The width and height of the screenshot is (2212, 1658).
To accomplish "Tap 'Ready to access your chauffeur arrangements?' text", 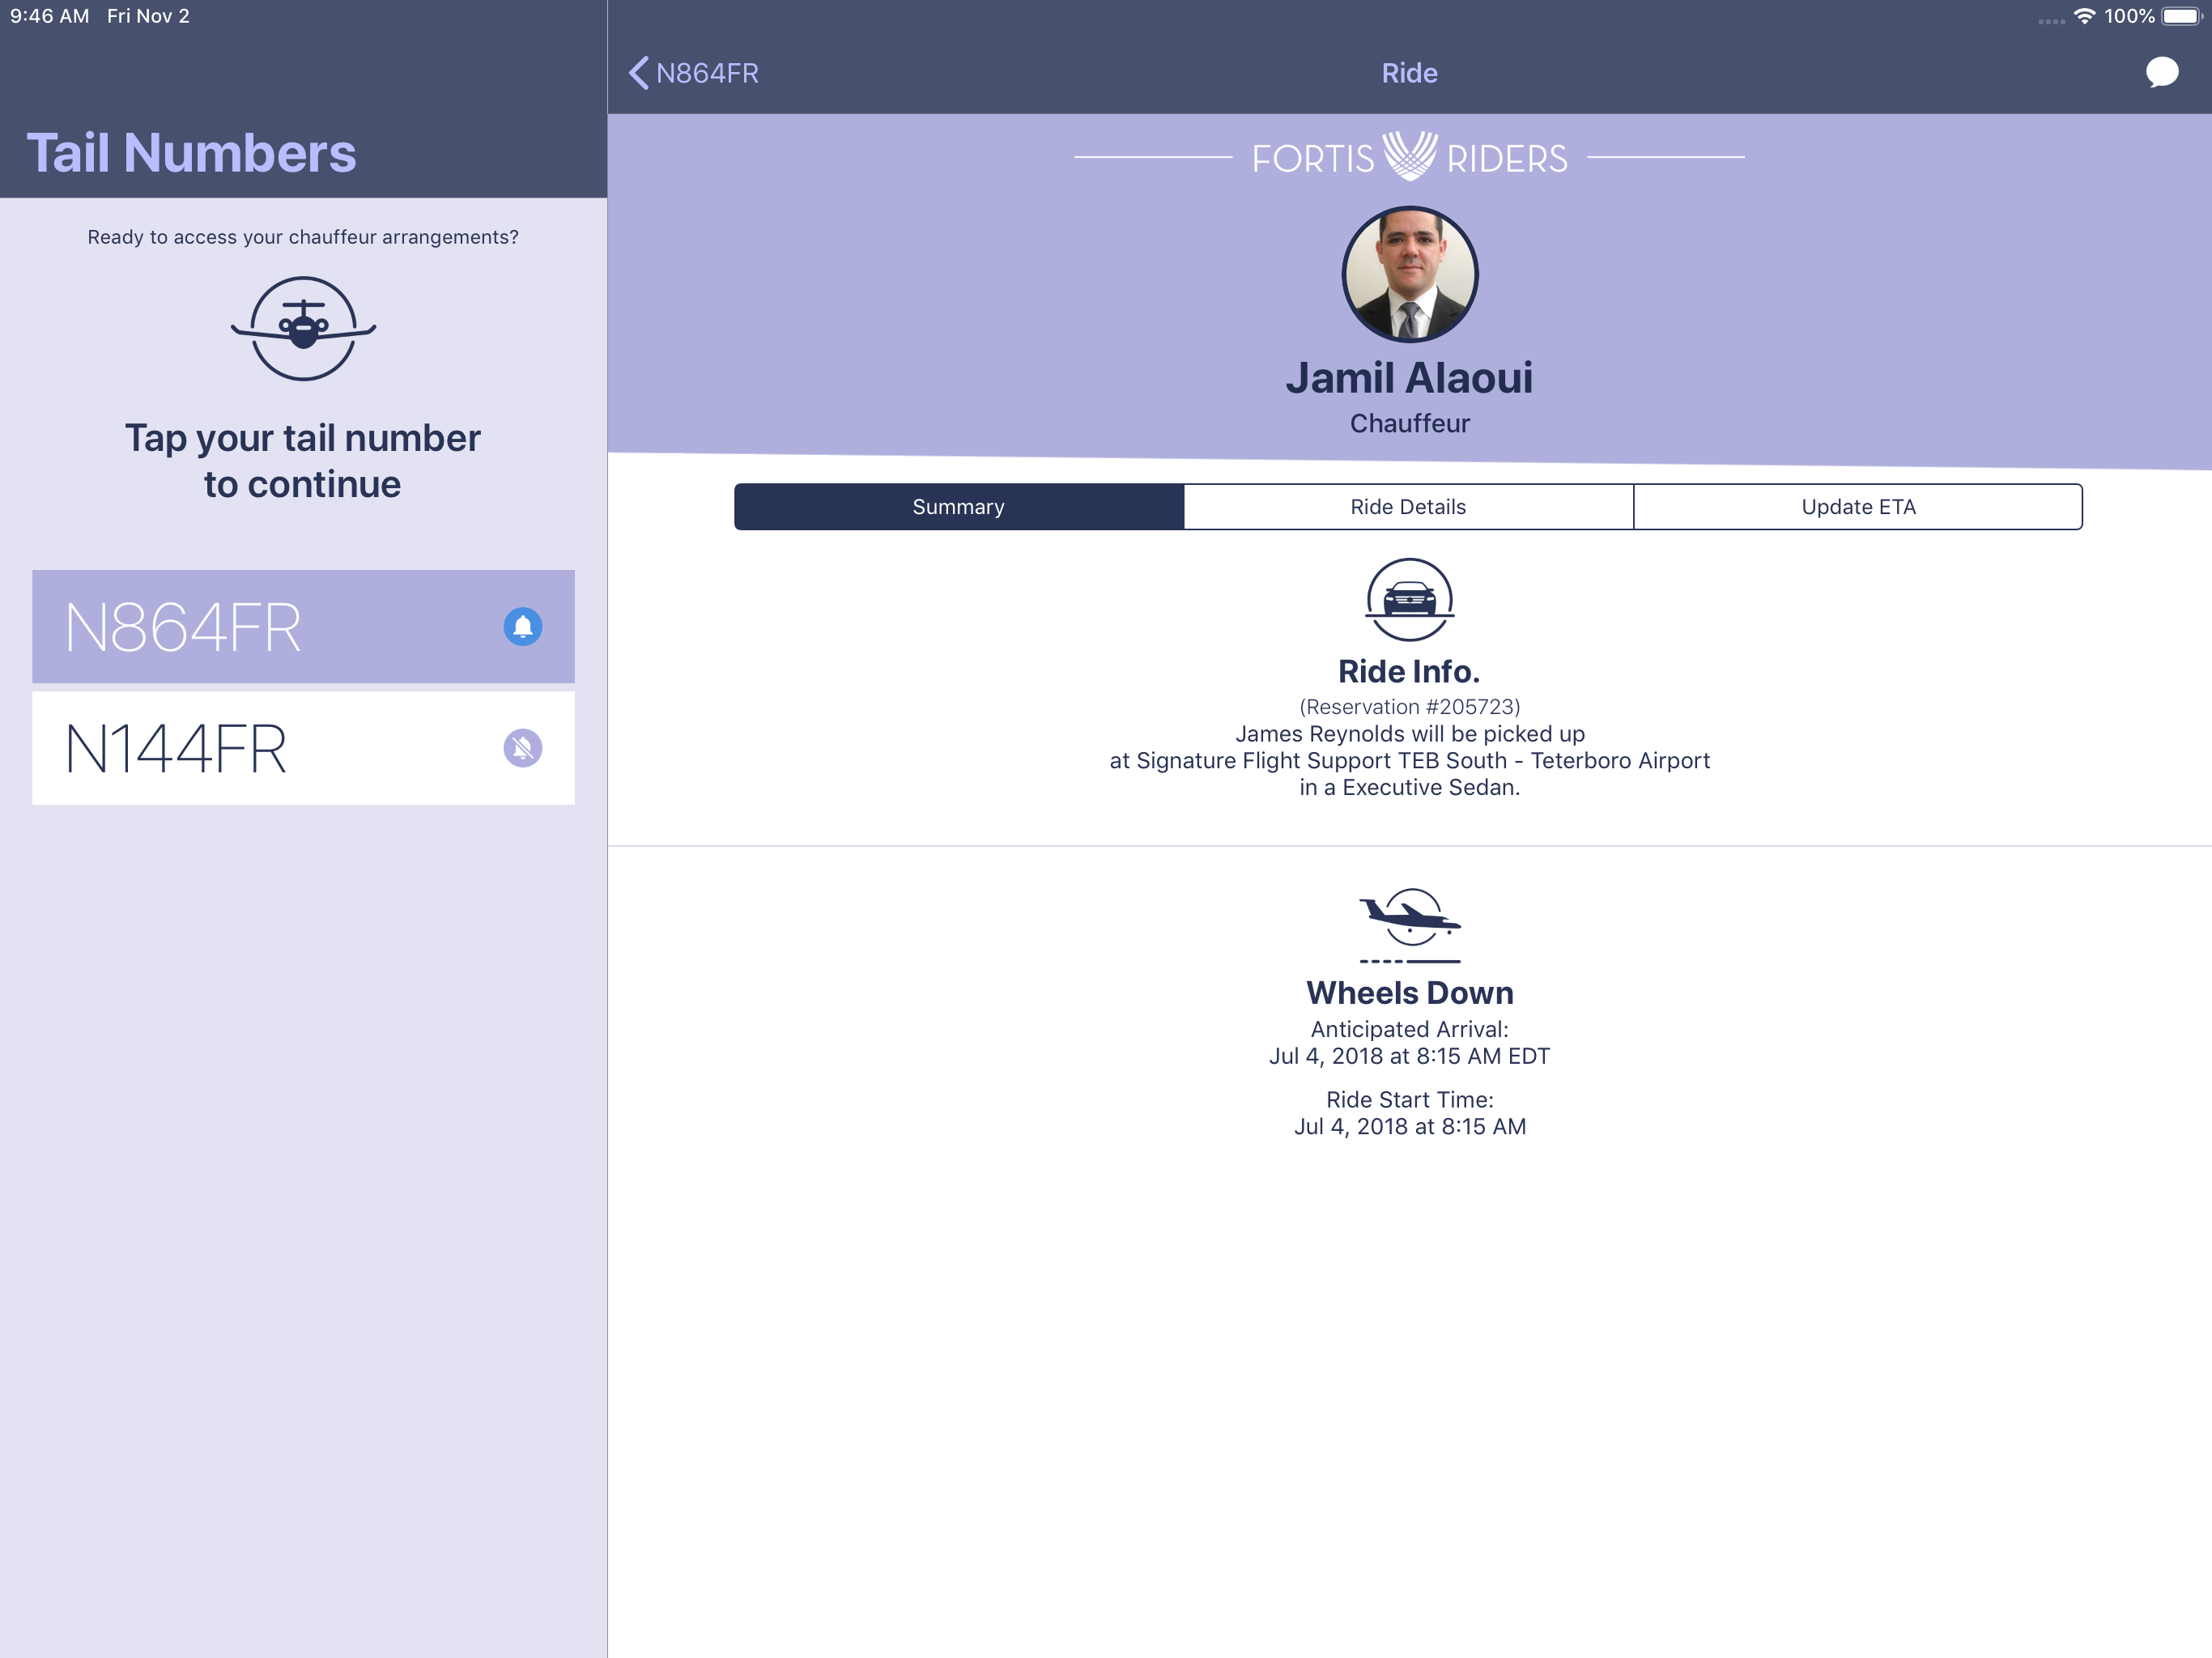I will pyautogui.click(x=303, y=237).
